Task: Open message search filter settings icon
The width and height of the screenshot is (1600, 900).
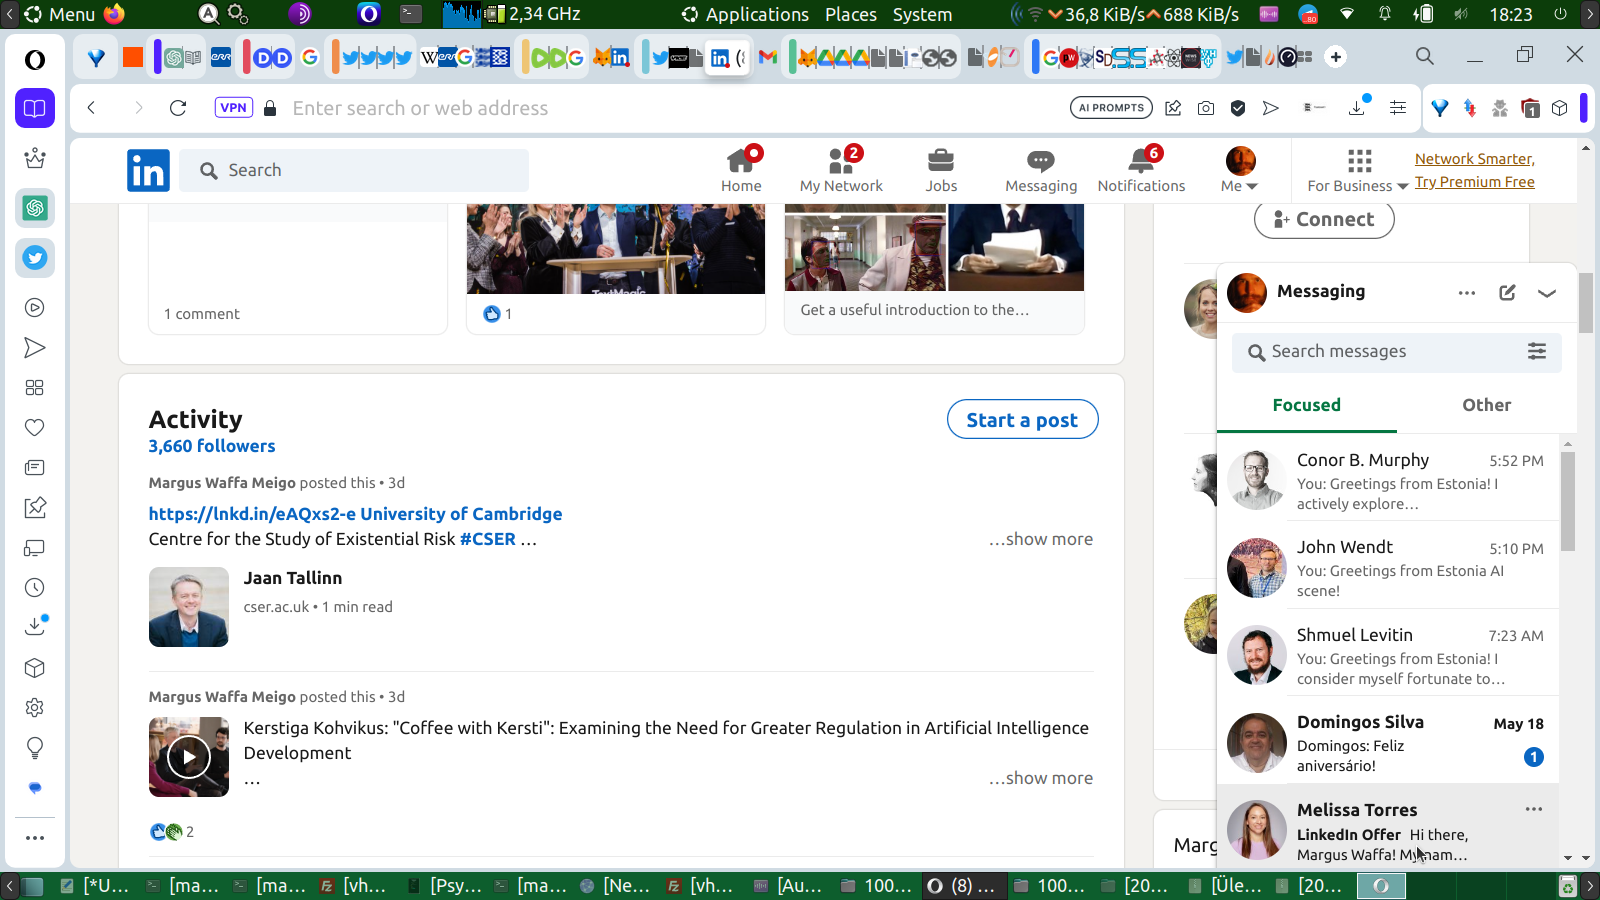Action: pos(1537,351)
